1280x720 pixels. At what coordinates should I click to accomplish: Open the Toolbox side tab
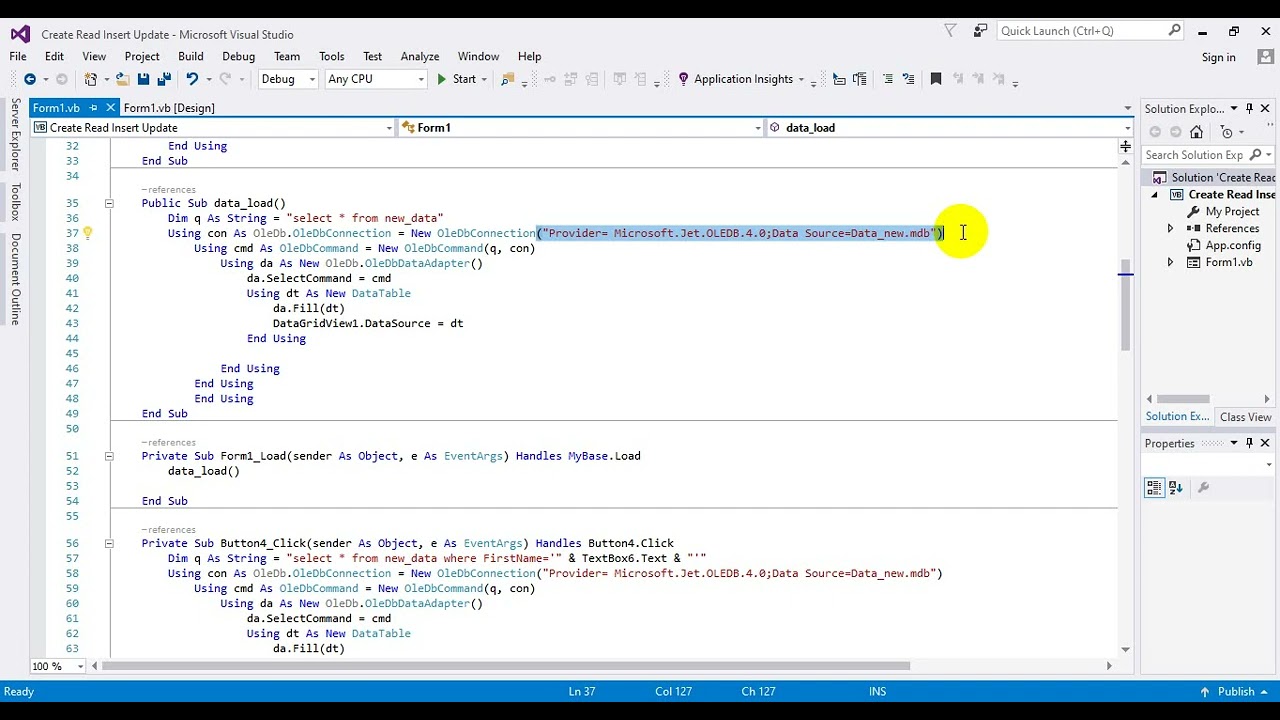15,202
